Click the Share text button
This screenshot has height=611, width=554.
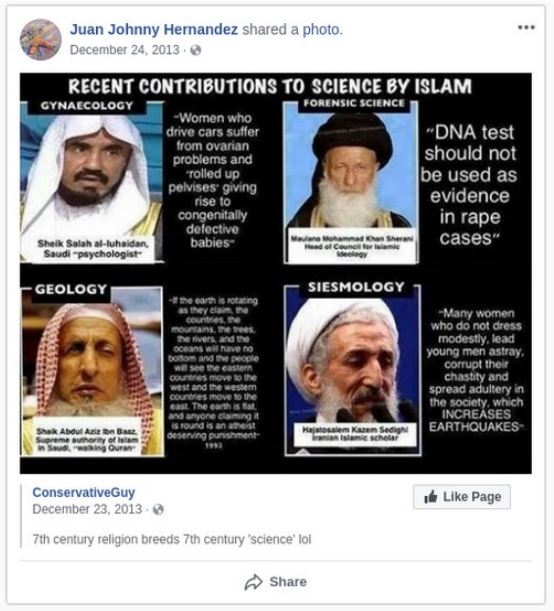(x=288, y=582)
